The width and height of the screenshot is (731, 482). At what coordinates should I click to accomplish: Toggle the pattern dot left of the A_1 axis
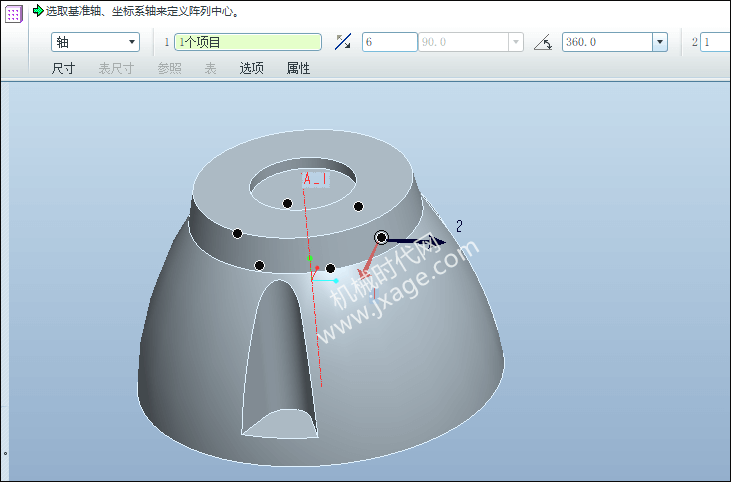[x=288, y=203]
